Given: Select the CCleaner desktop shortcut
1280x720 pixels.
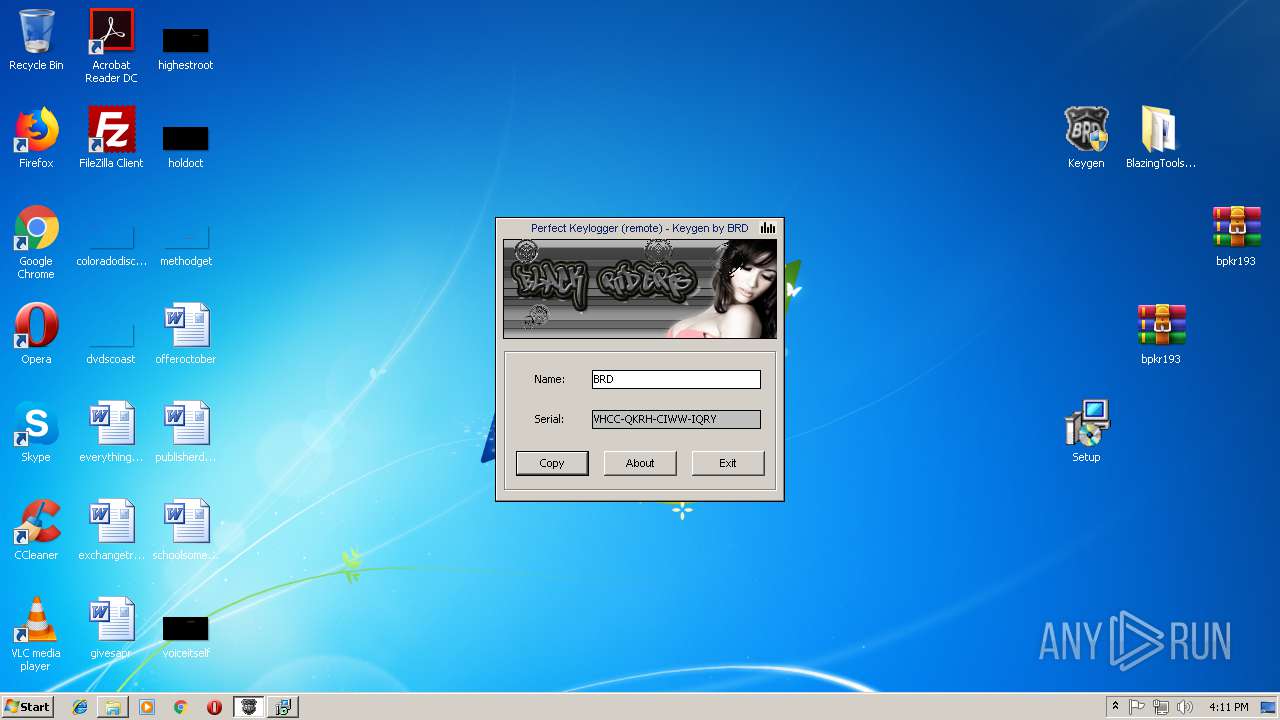Looking at the screenshot, I should (36, 530).
